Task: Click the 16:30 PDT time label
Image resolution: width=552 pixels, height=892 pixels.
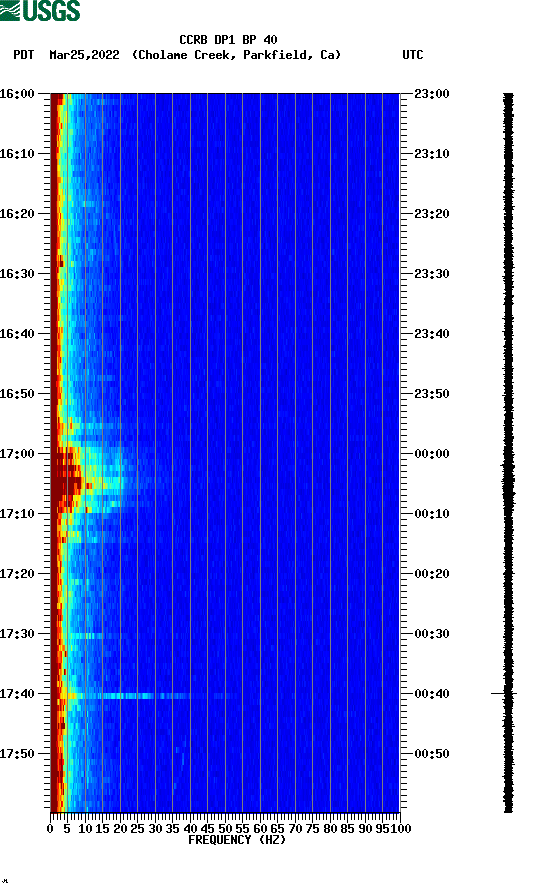Action: click(x=17, y=274)
